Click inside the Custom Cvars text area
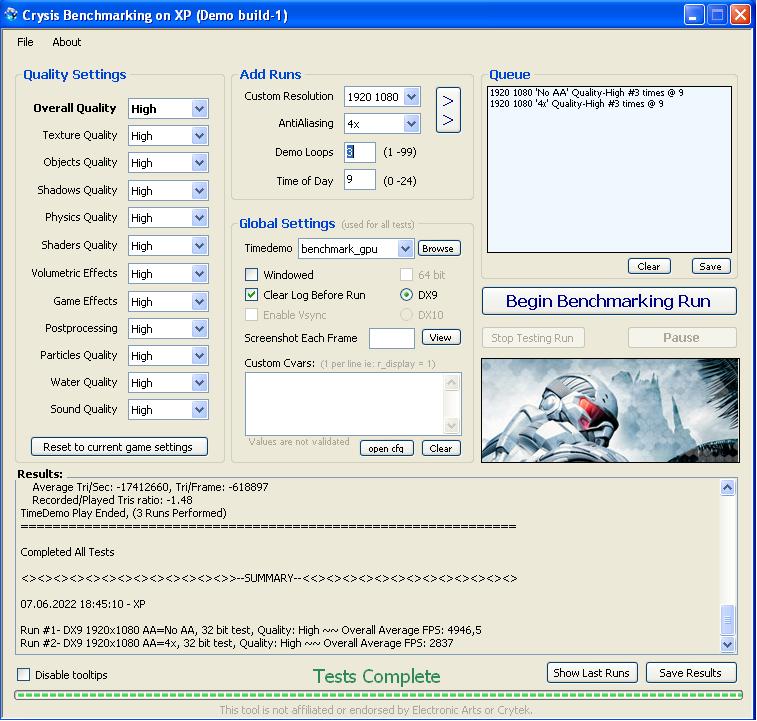The image size is (757, 721). coord(345,404)
